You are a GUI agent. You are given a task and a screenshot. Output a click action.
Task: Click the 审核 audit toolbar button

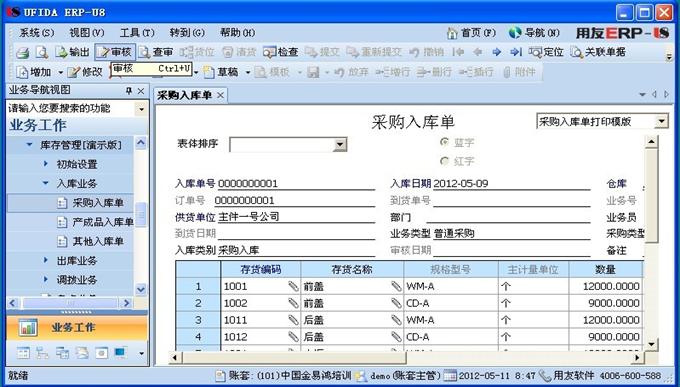click(115, 52)
